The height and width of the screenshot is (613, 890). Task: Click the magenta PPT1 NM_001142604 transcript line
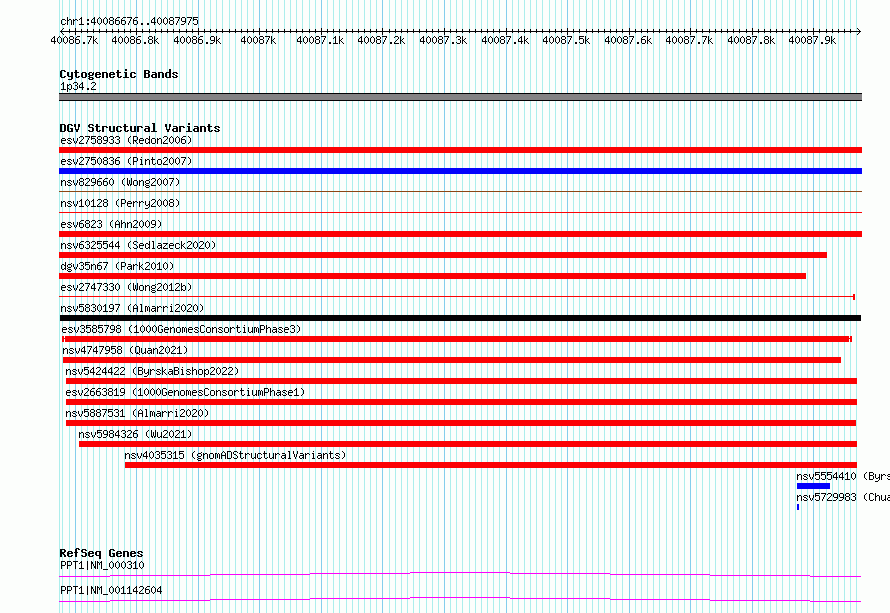click(x=460, y=599)
